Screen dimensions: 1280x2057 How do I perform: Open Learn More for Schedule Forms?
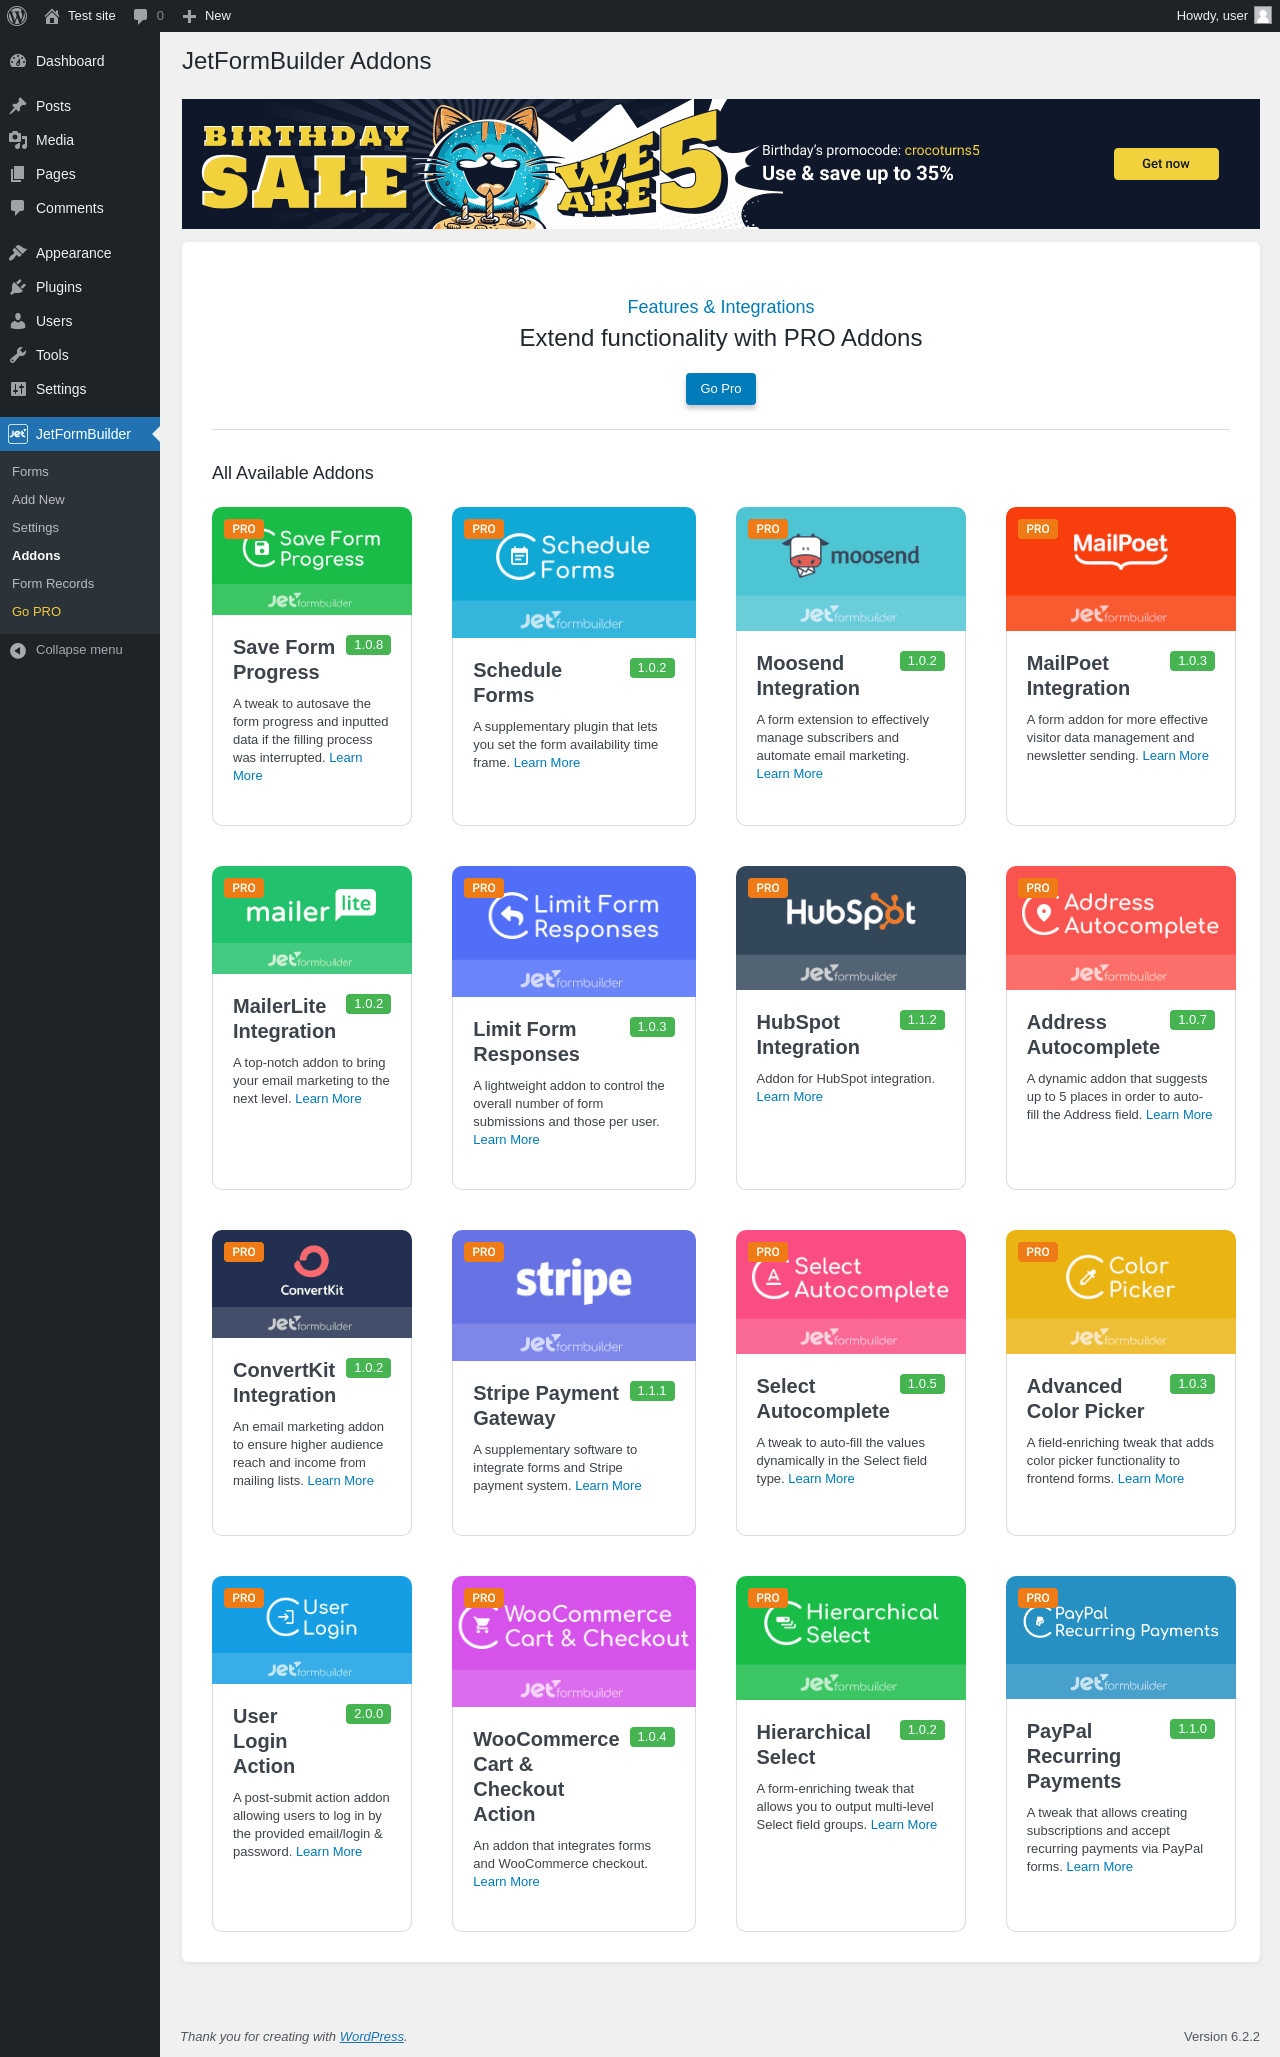(x=547, y=763)
